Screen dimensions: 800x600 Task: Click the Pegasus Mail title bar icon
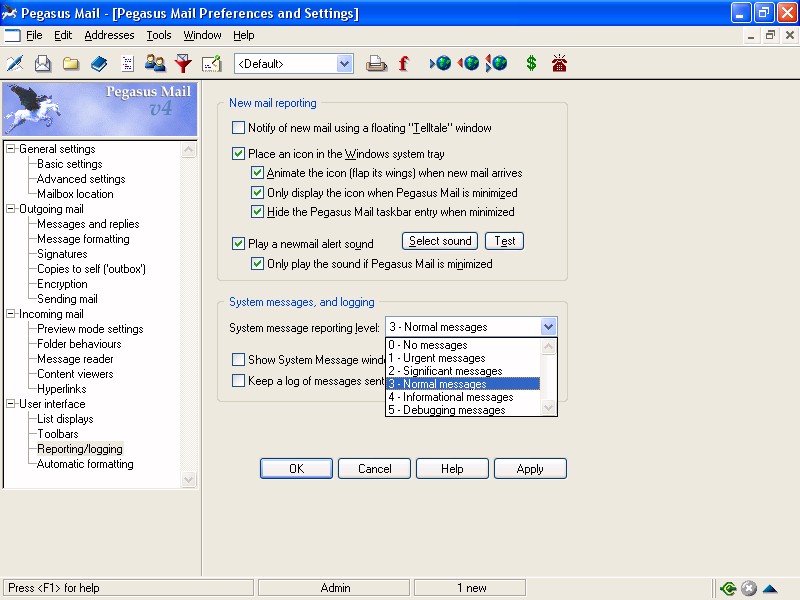[9, 13]
